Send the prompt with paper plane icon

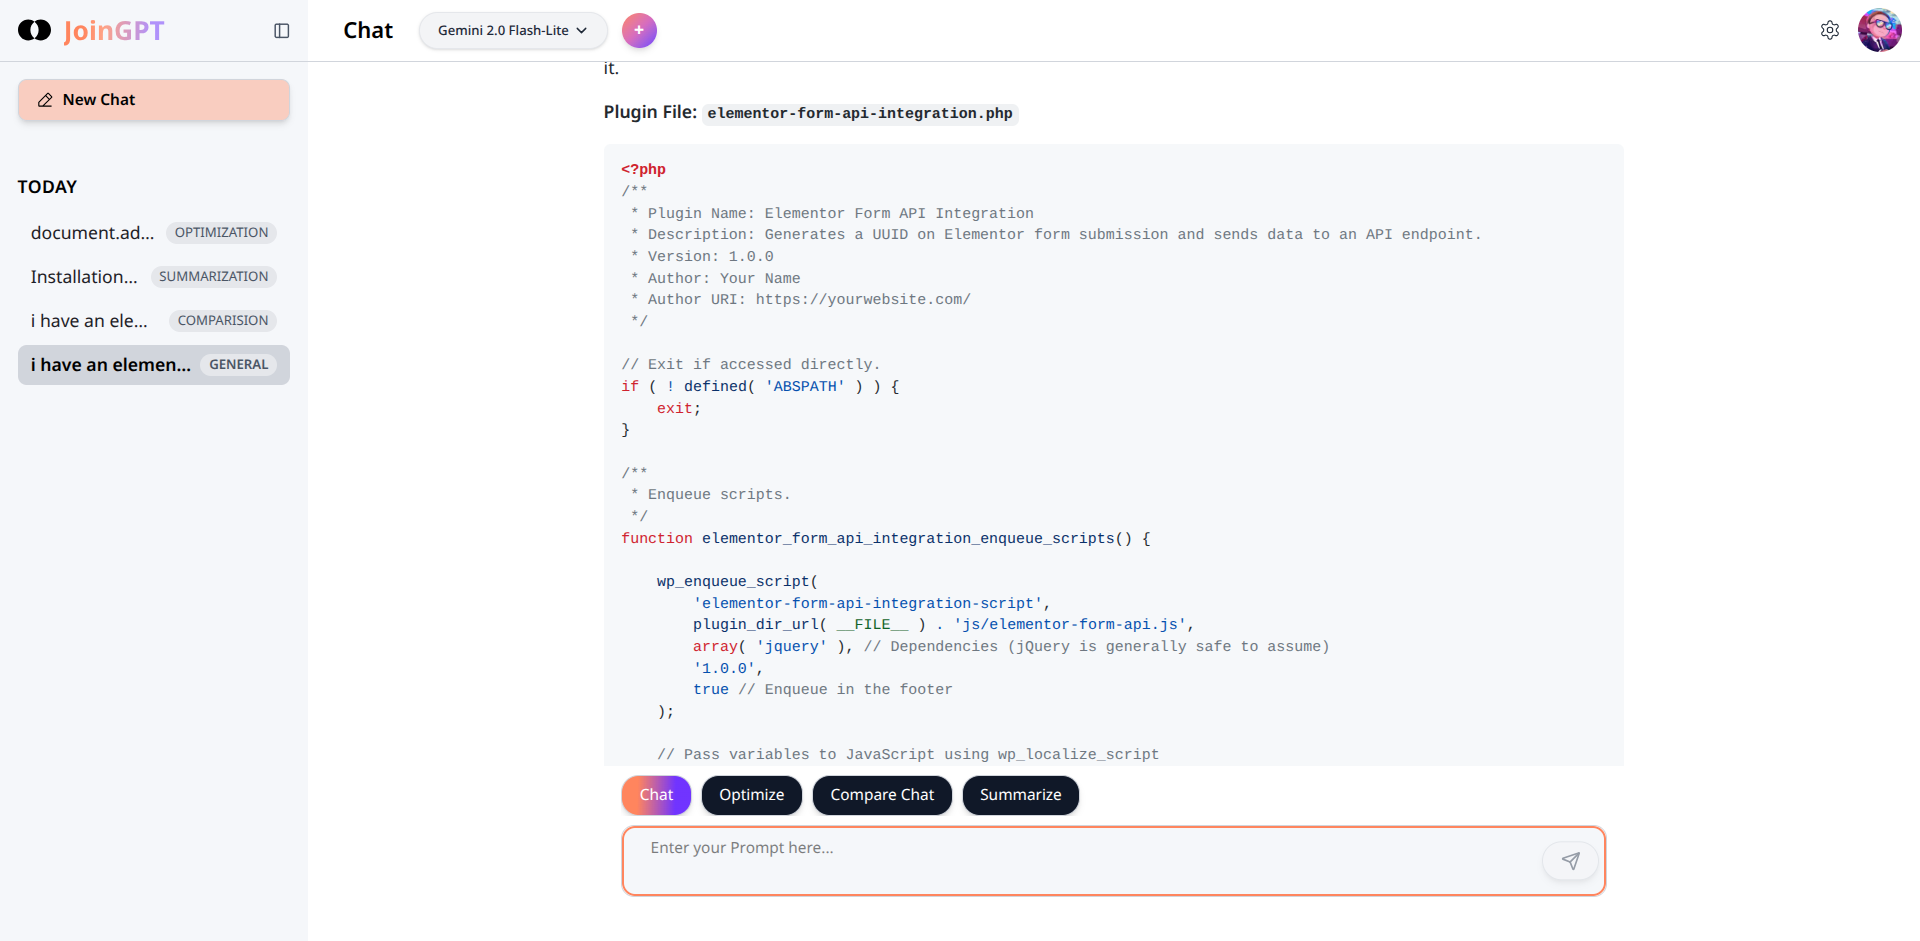point(1570,861)
